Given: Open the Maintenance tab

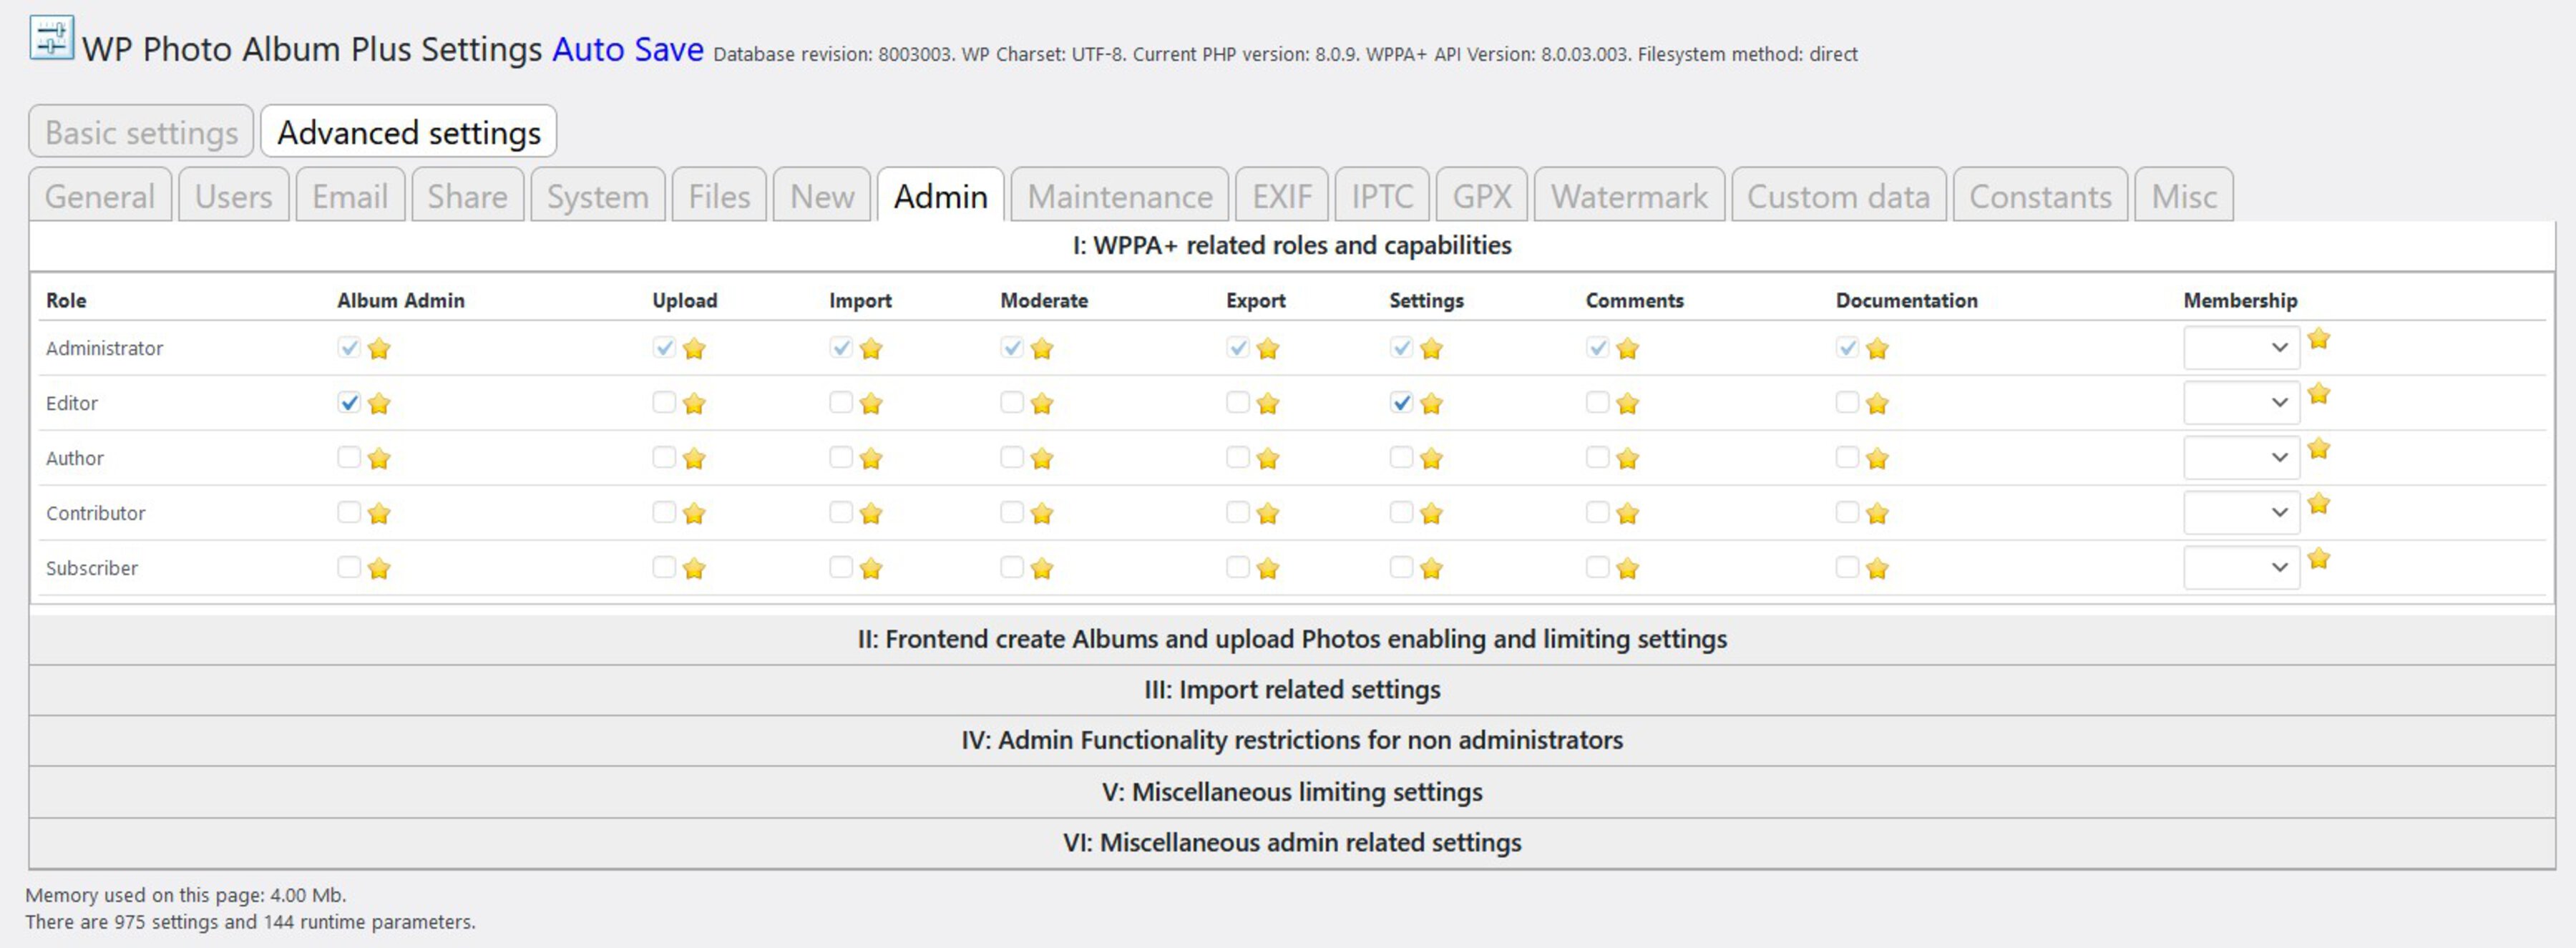Looking at the screenshot, I should (1119, 196).
